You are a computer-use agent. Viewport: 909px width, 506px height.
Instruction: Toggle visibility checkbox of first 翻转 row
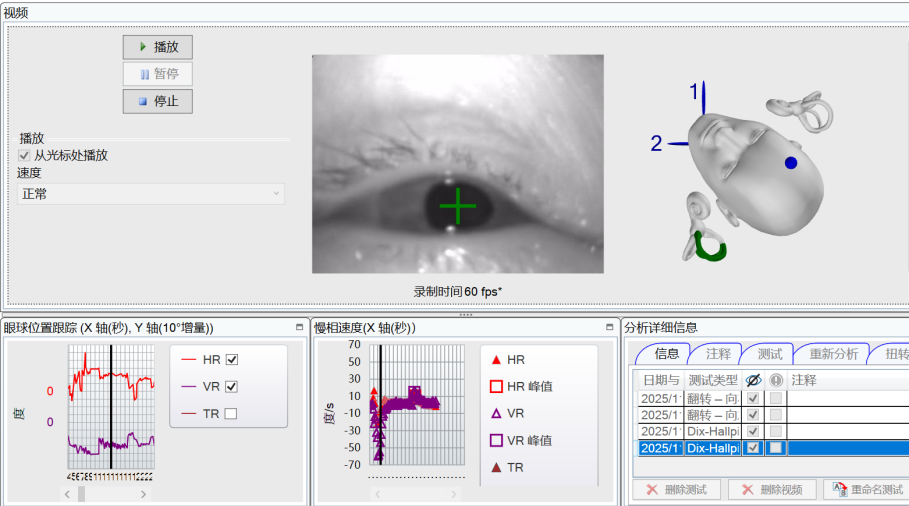coord(752,398)
